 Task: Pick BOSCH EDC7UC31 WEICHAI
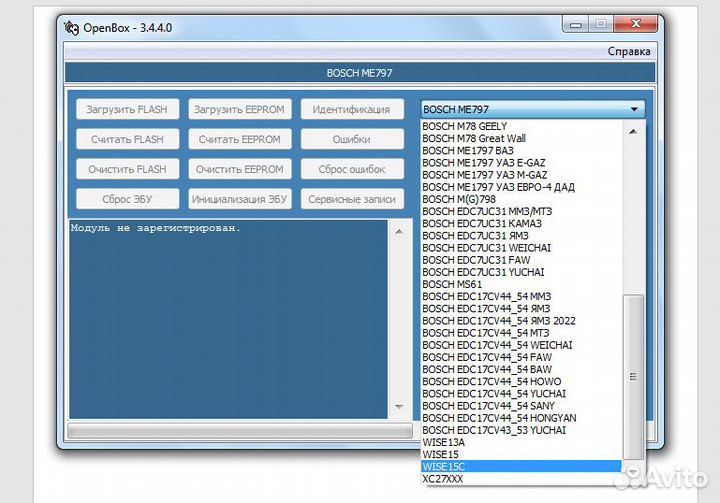[521, 248]
